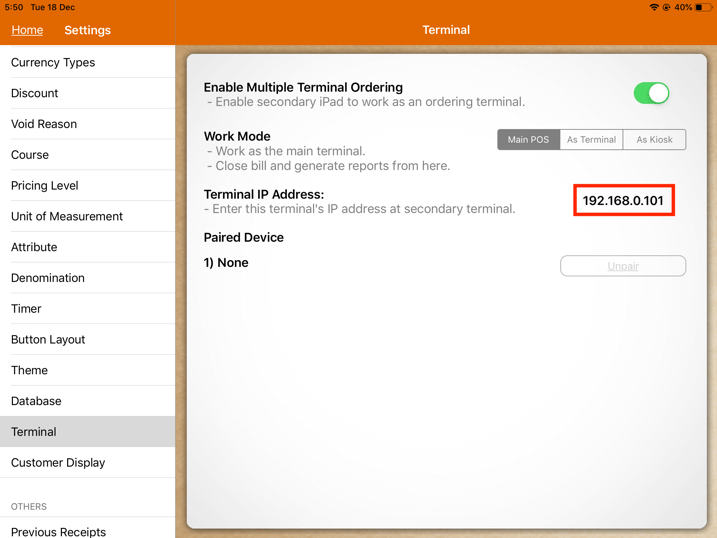Go to Home link

pyautogui.click(x=27, y=30)
